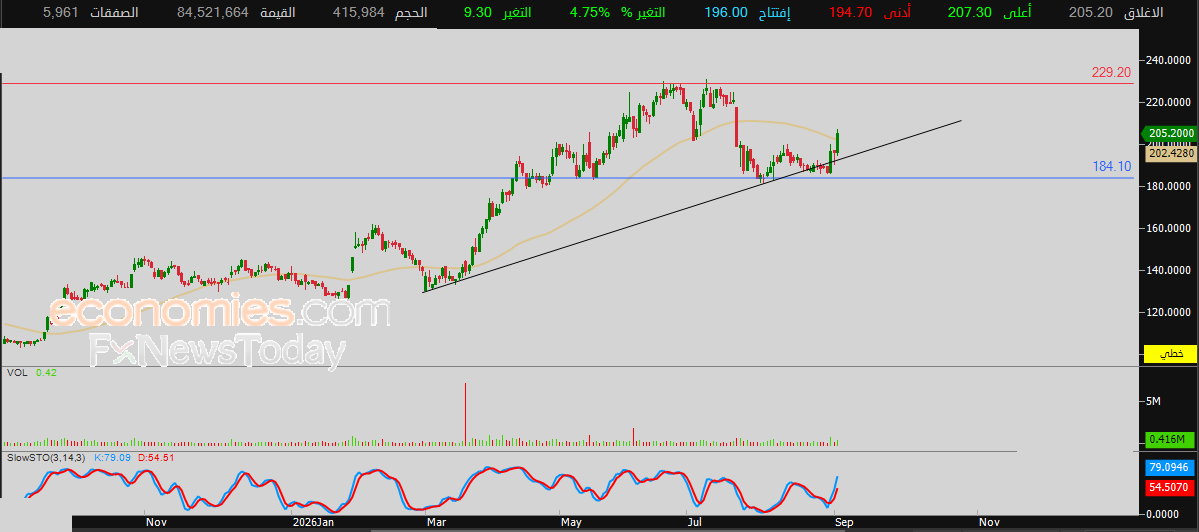Click the blue K:79.09 stochastic value

pyautogui.click(x=112, y=457)
